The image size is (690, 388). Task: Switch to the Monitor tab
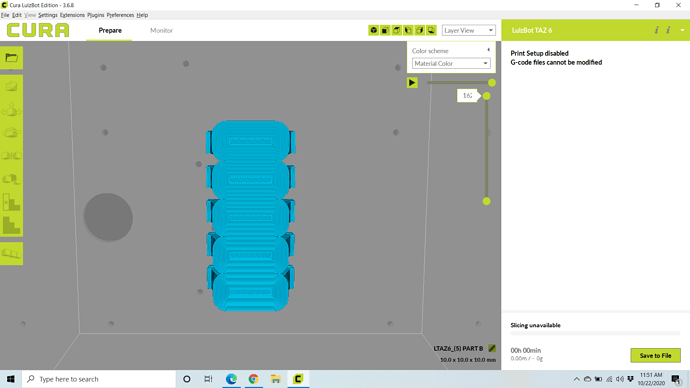point(161,30)
